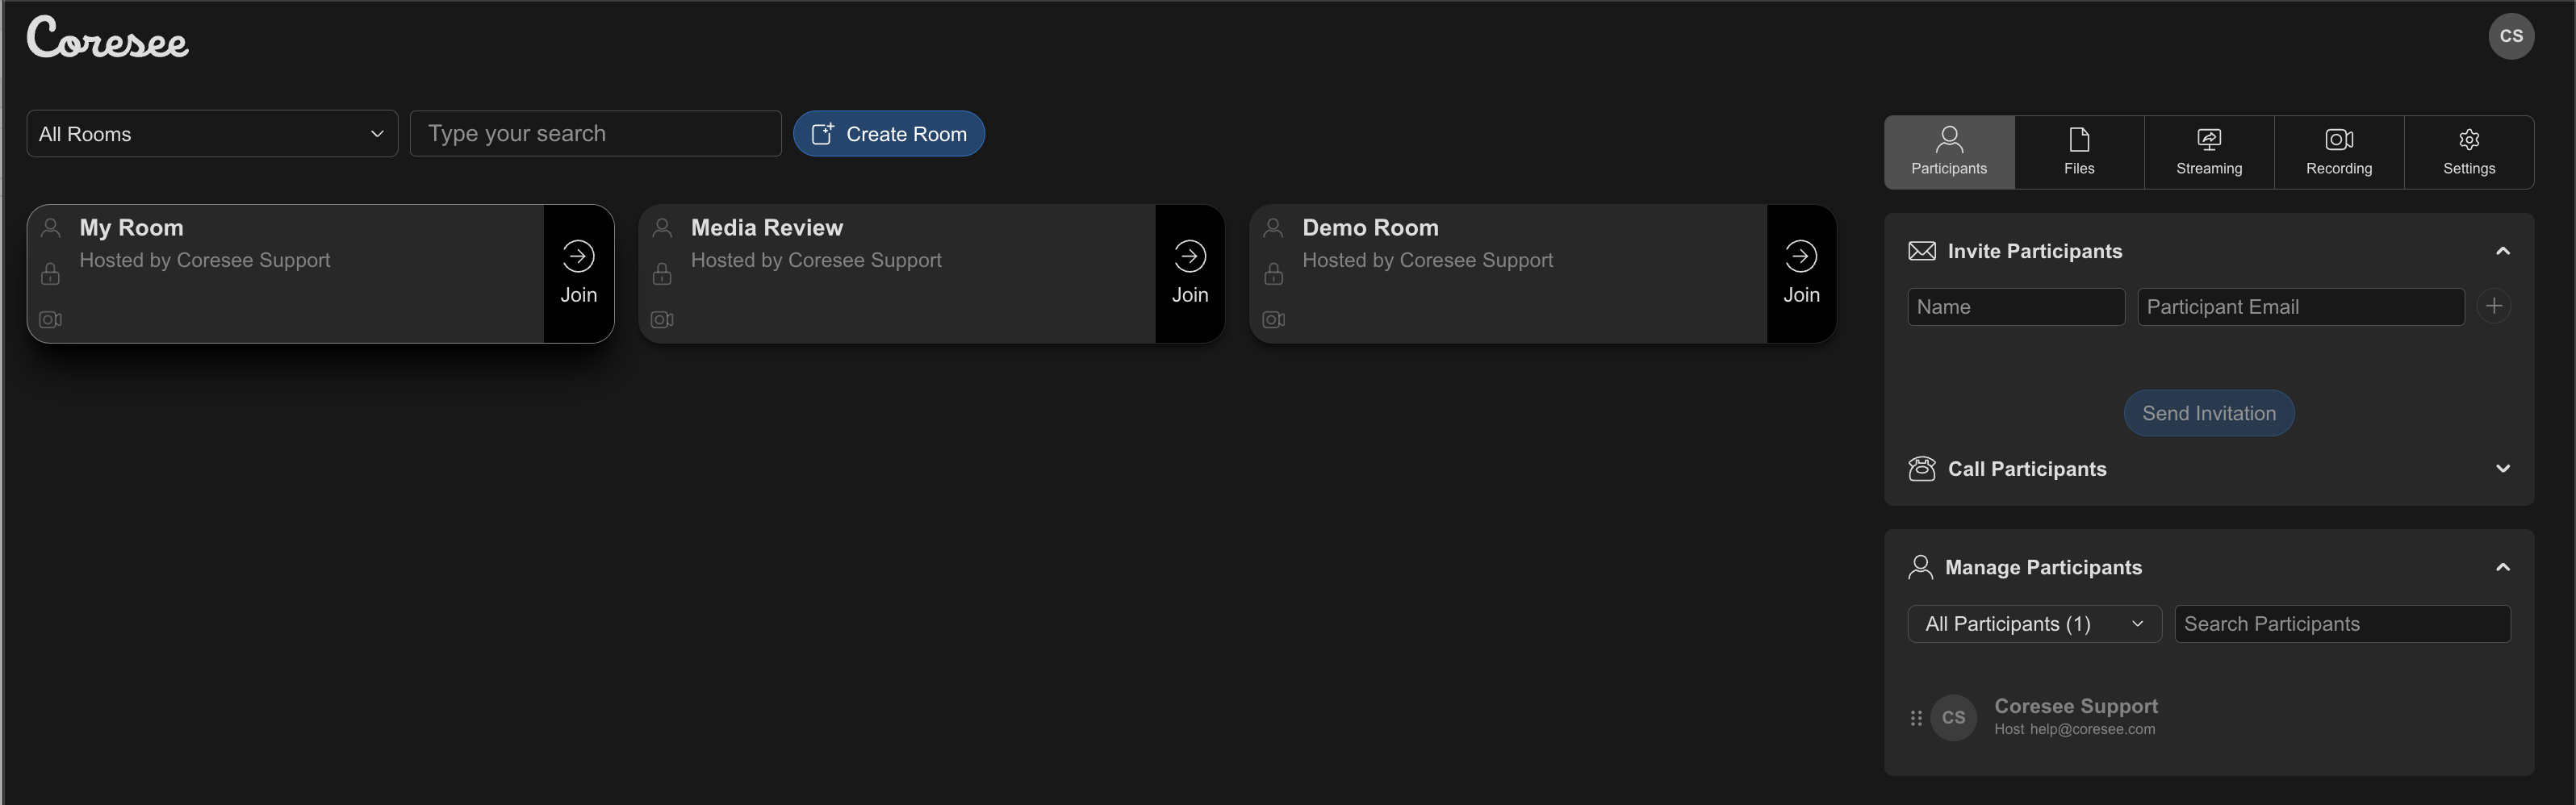The width and height of the screenshot is (2576, 805).
Task: Expand the Call Participants section
Action: [x=2502, y=469]
